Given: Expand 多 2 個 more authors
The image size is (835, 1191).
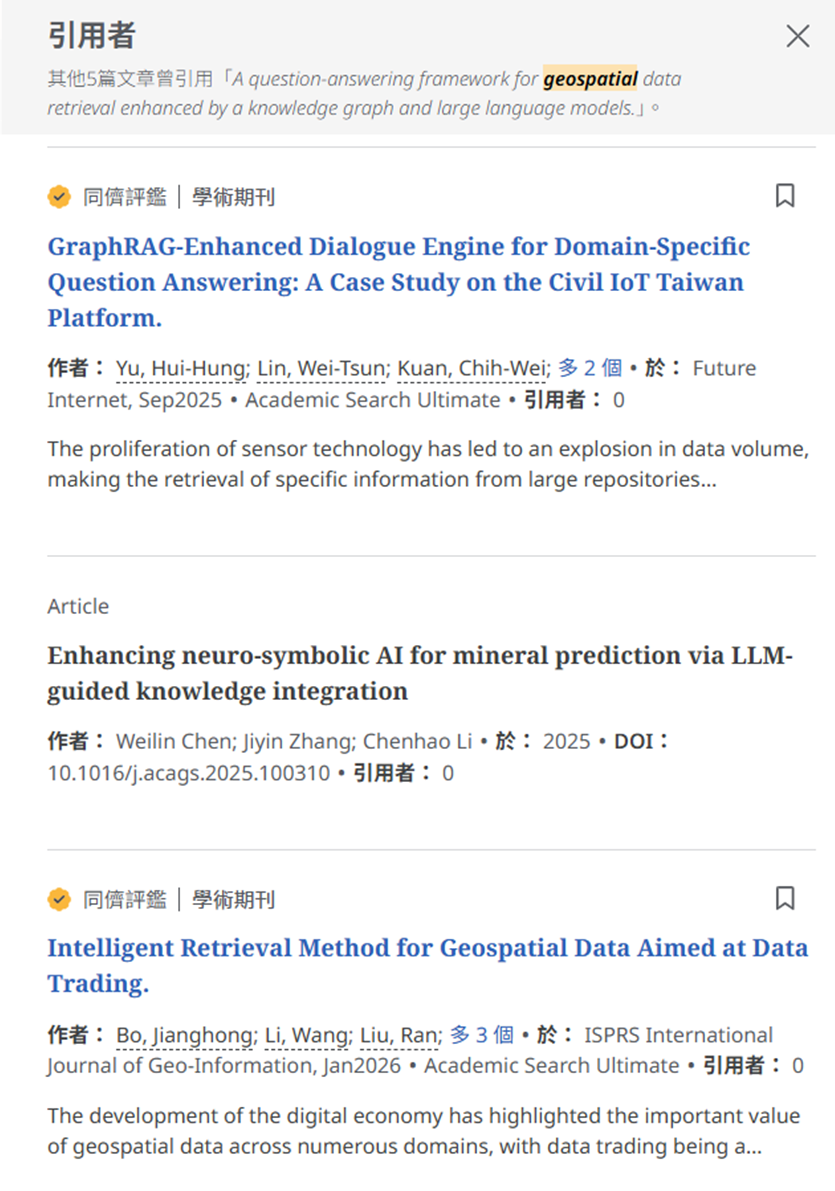Looking at the screenshot, I should [589, 369].
